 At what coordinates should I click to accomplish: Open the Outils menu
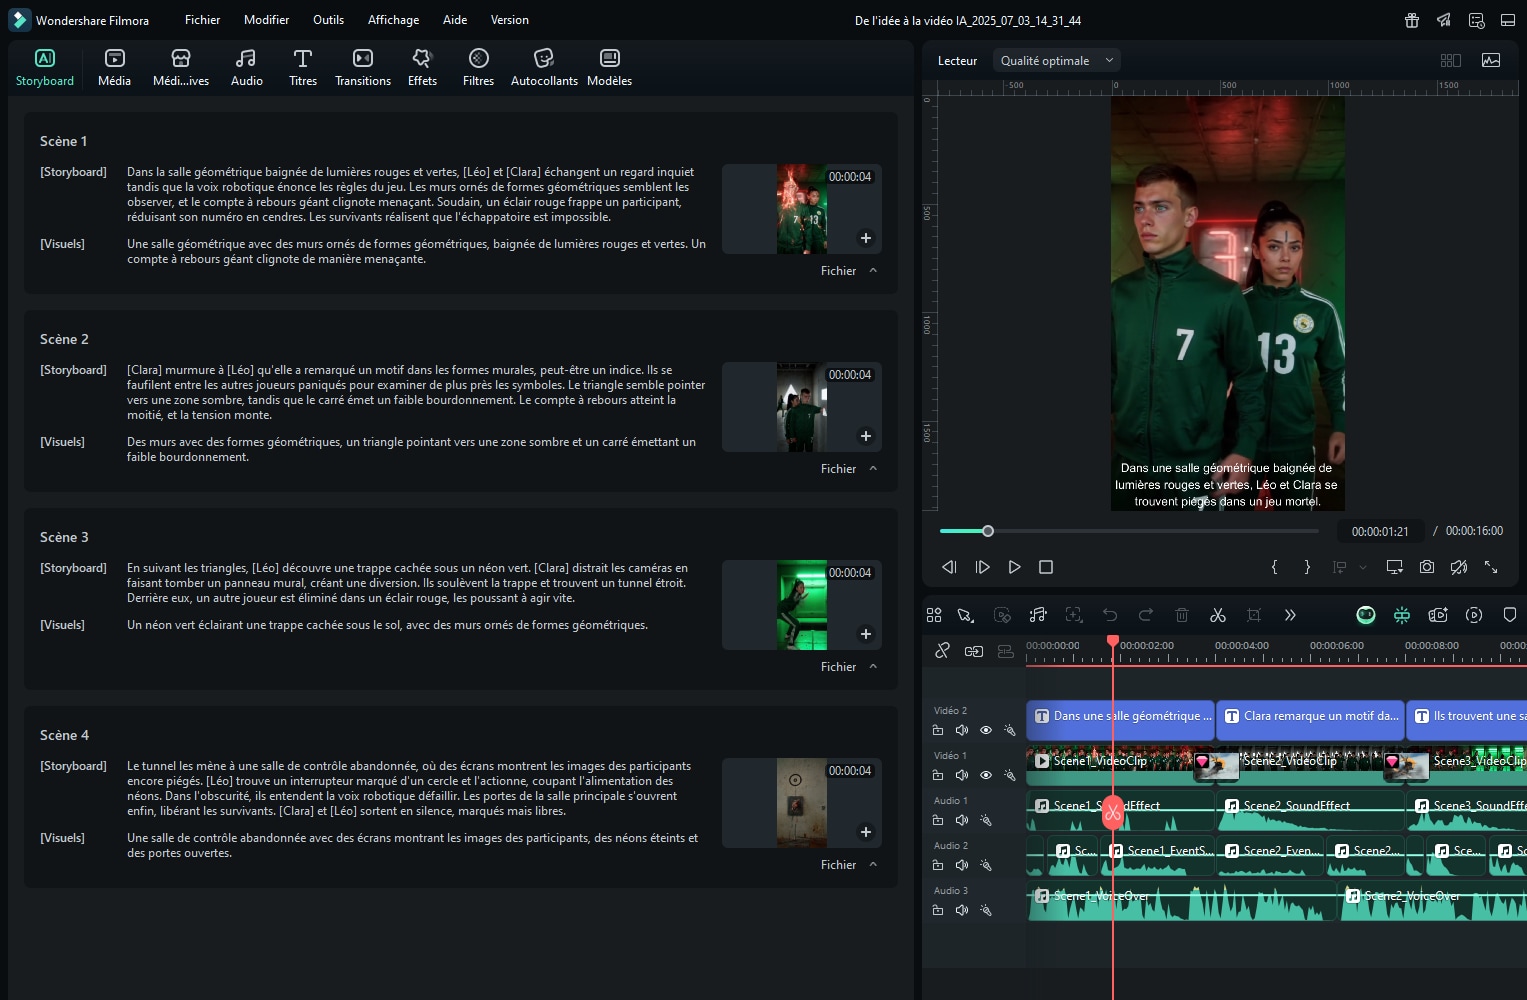coord(328,20)
